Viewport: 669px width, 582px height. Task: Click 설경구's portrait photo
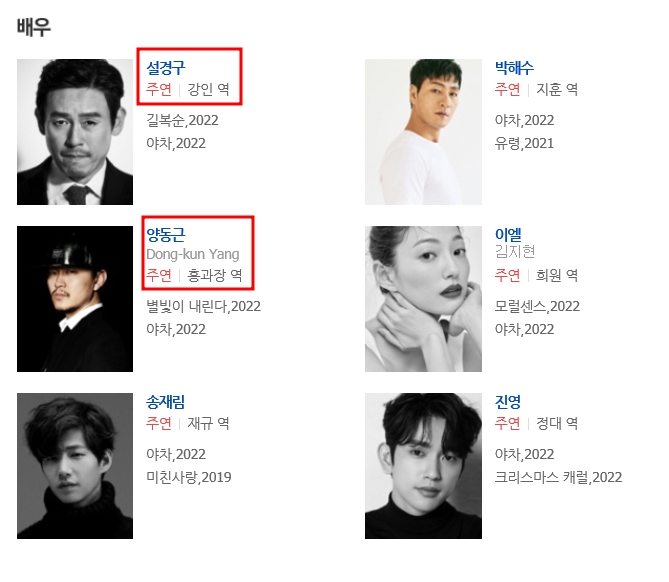point(75,132)
